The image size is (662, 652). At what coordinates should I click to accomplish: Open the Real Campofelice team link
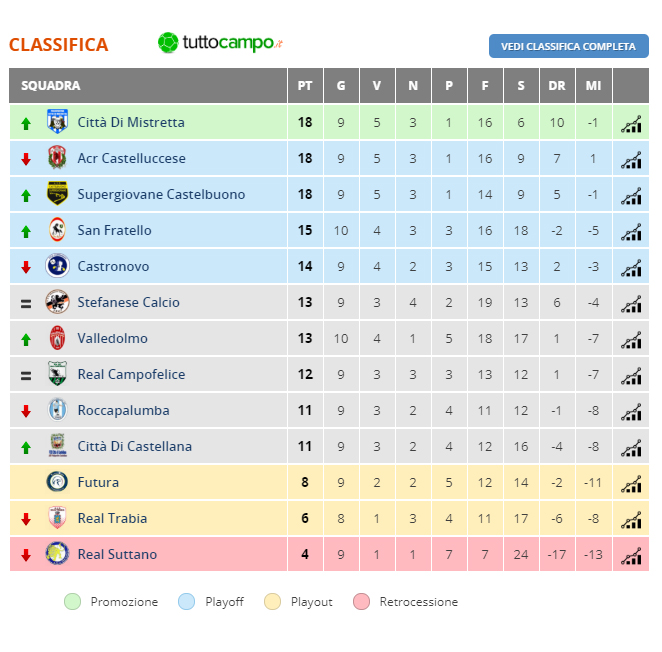point(131,375)
